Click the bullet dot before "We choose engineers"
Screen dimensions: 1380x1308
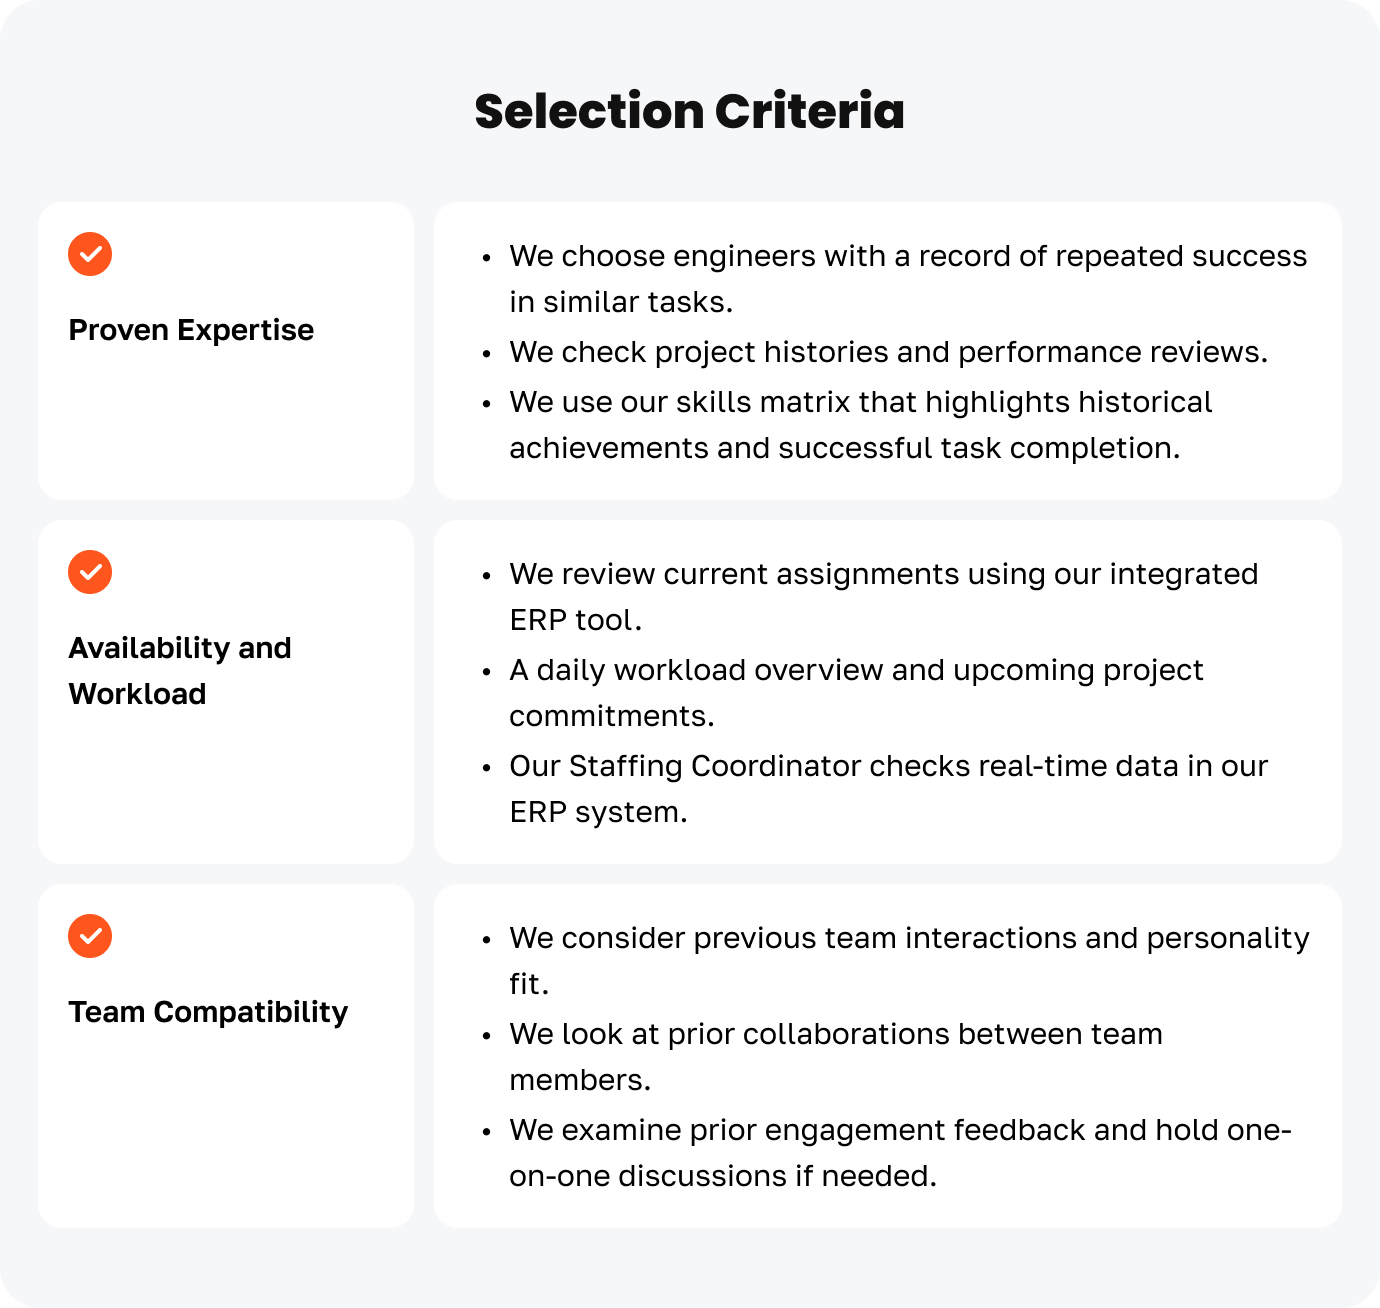[x=487, y=258]
